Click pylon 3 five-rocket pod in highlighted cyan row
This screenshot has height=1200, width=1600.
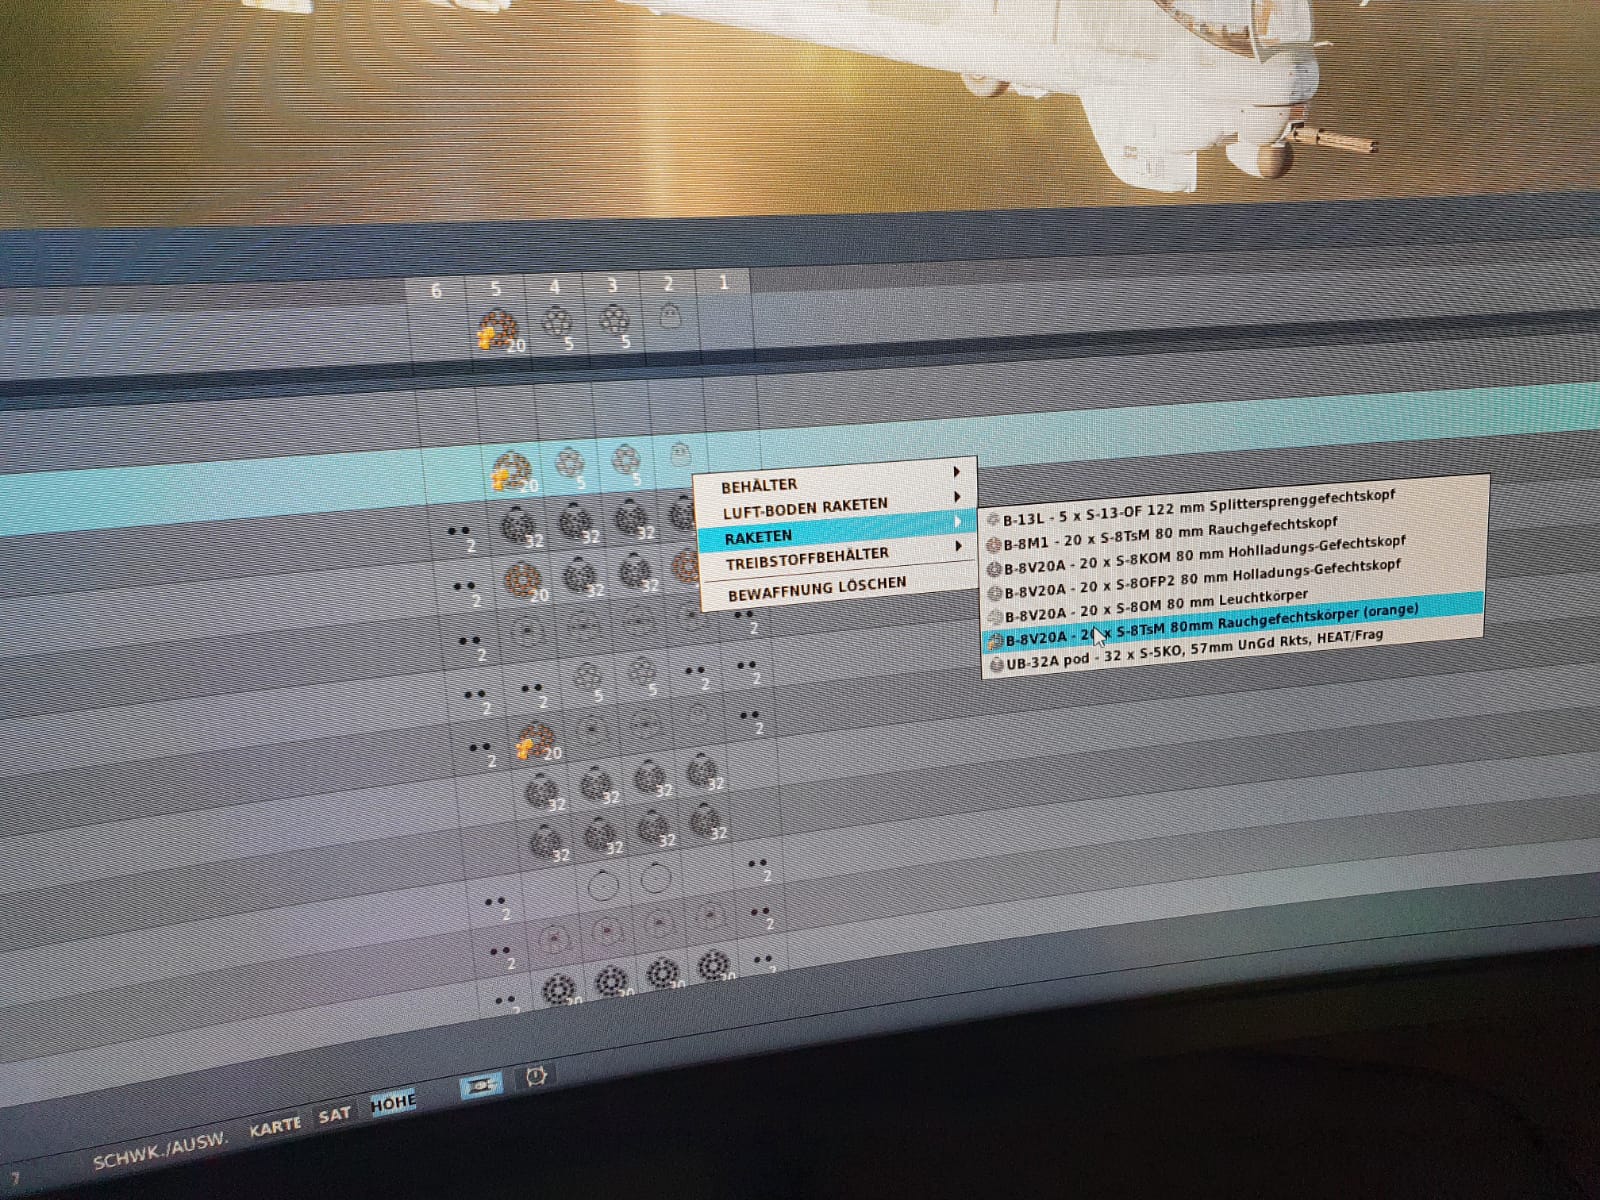click(x=625, y=462)
